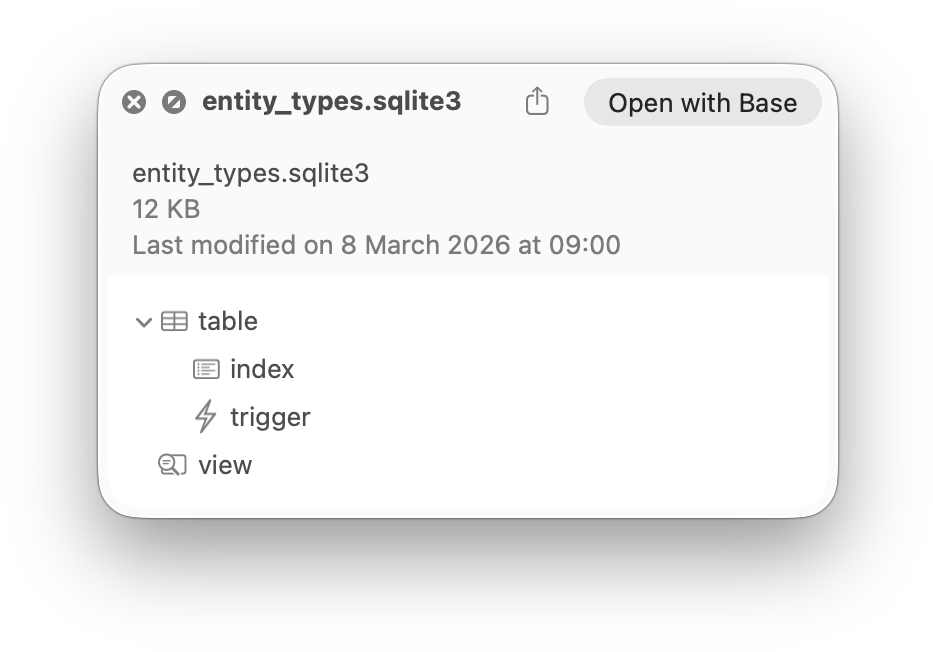This screenshot has height=652, width=933.
Task: Toggle the table disclosure arrow closed
Action: [143, 321]
